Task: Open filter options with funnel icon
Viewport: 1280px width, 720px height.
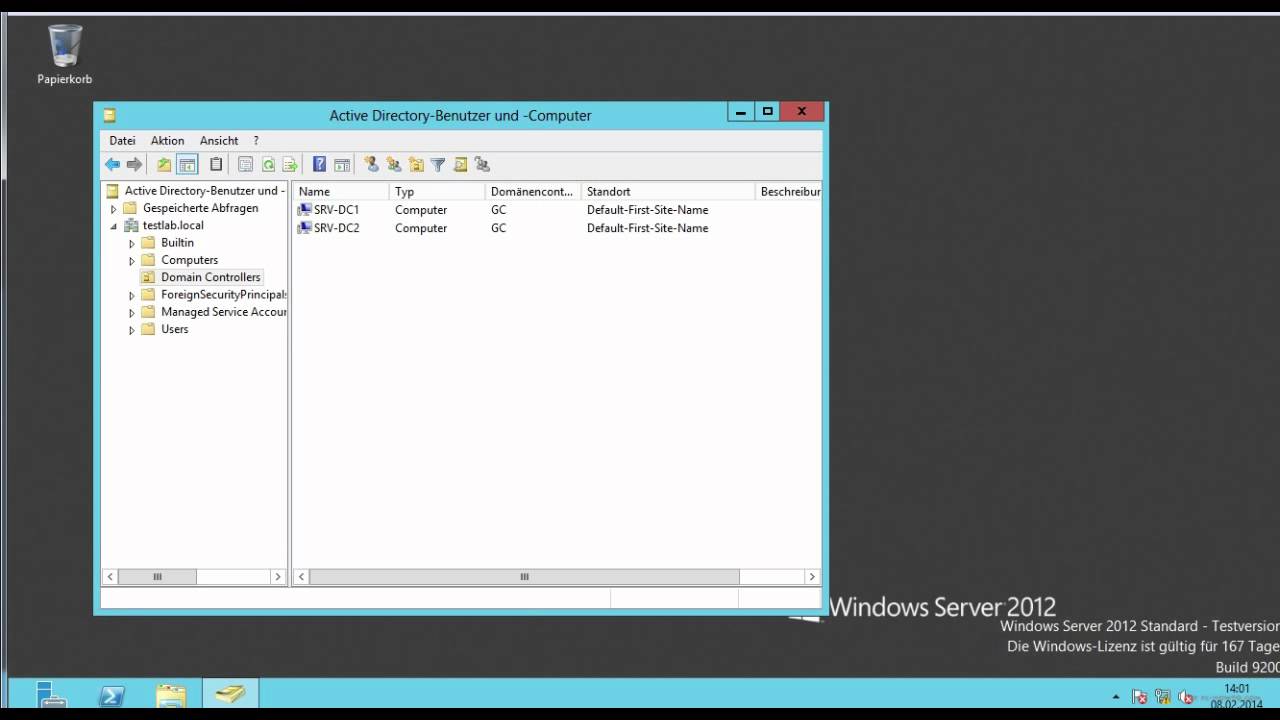Action: pos(438,165)
